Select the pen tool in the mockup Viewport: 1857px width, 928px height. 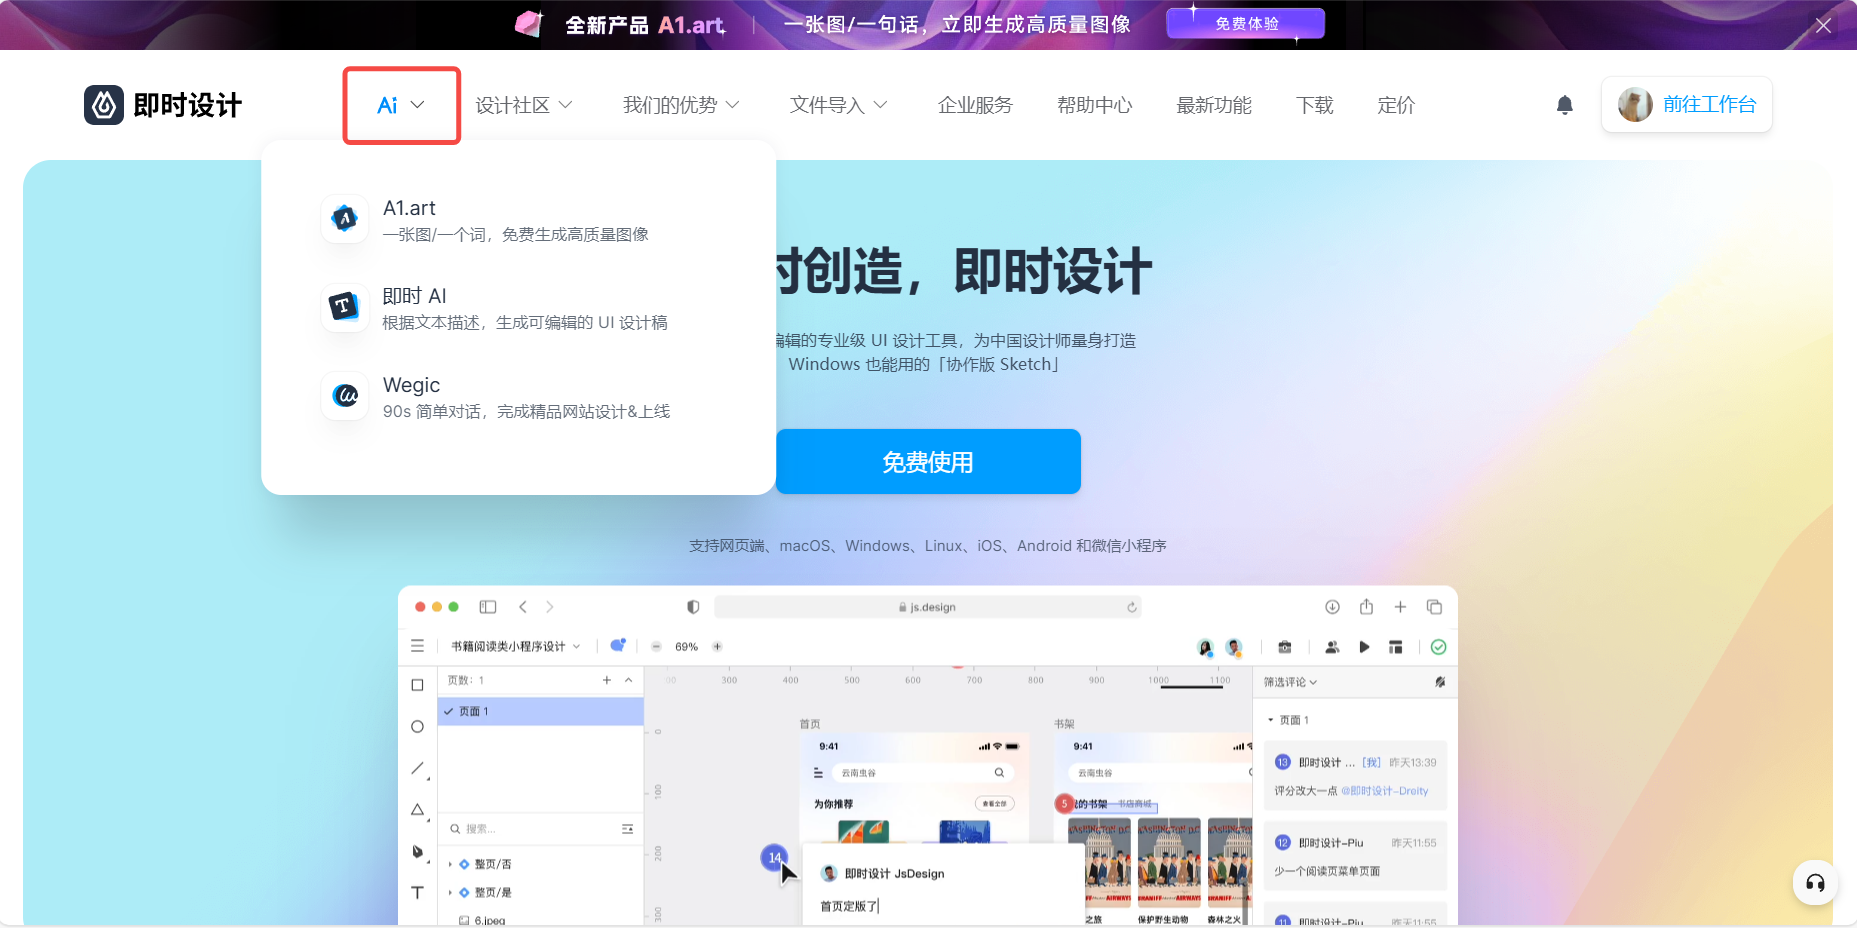tap(418, 852)
